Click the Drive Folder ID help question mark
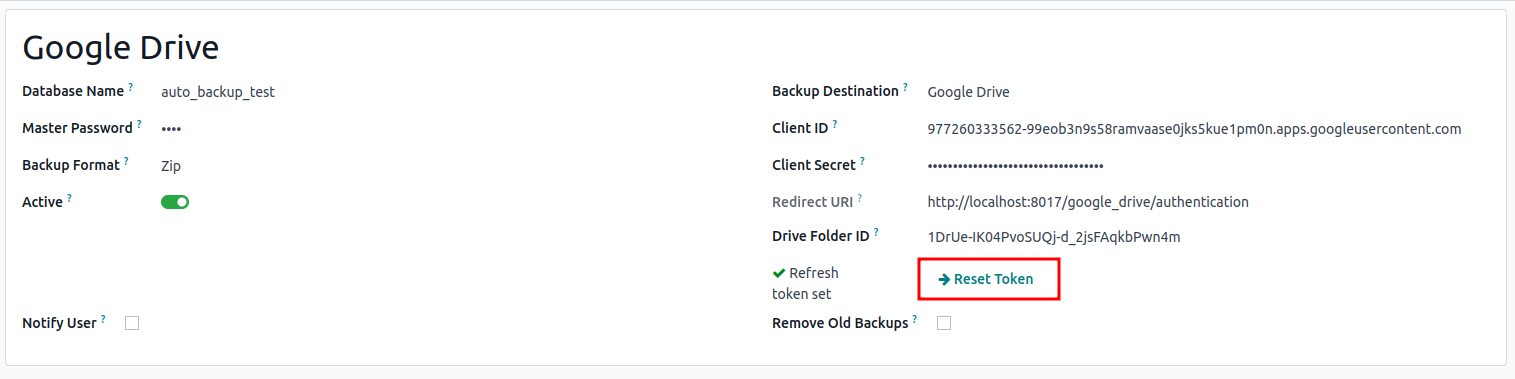The image size is (1515, 379). click(876, 233)
